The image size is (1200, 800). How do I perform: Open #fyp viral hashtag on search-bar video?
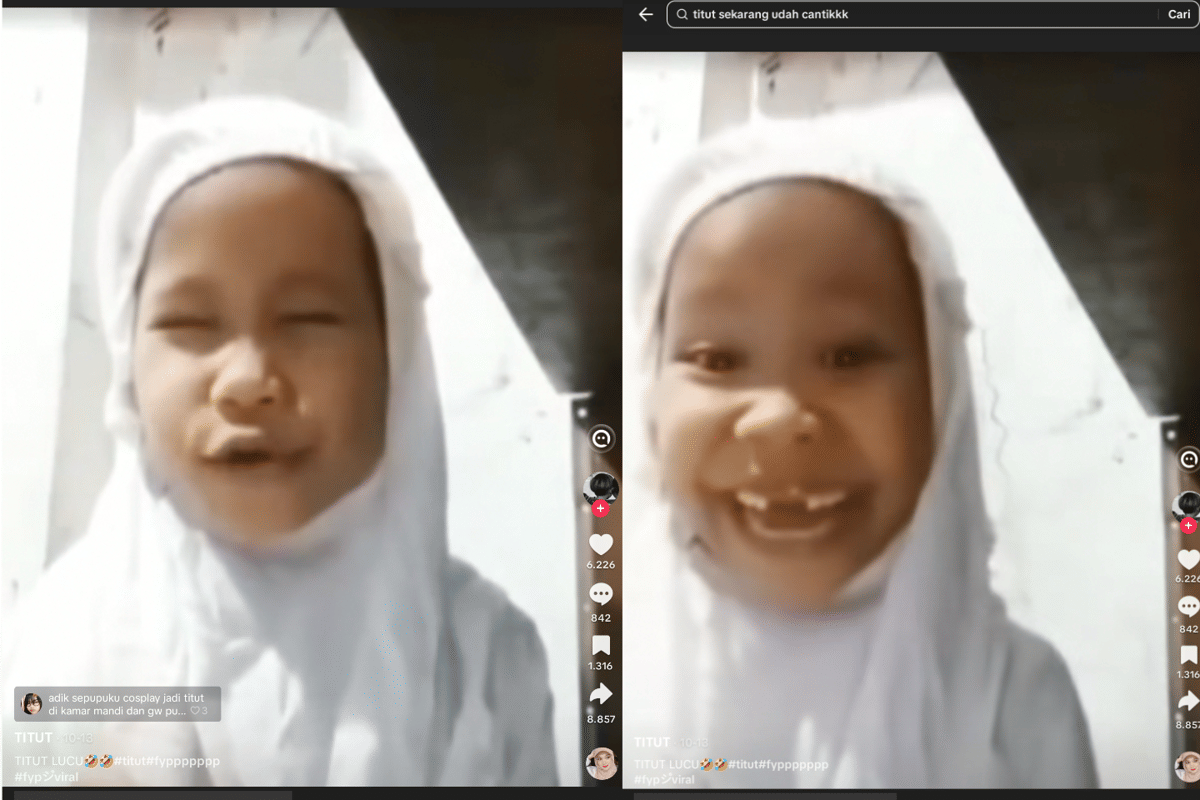(664, 779)
